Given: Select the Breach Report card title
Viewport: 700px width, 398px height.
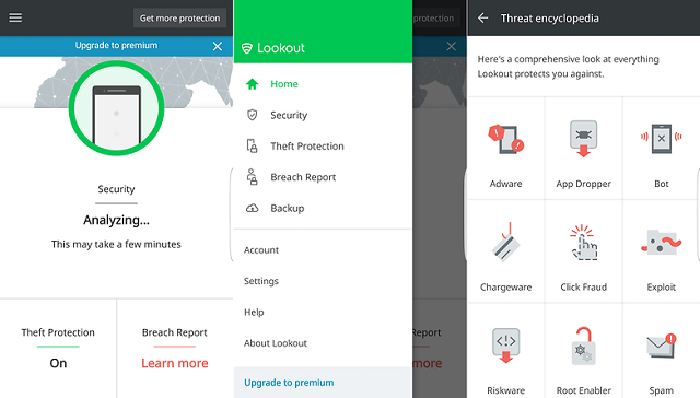Looking at the screenshot, I should [175, 333].
